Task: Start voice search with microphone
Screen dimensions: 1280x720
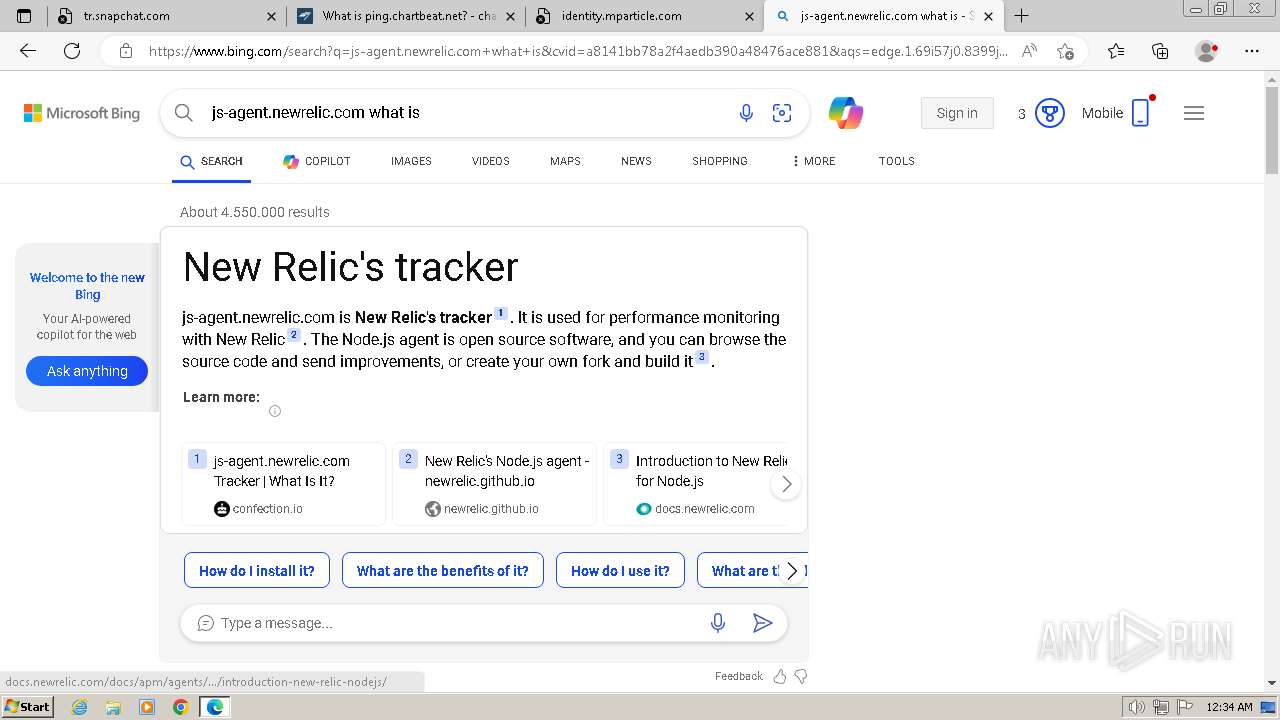Action: (x=746, y=113)
